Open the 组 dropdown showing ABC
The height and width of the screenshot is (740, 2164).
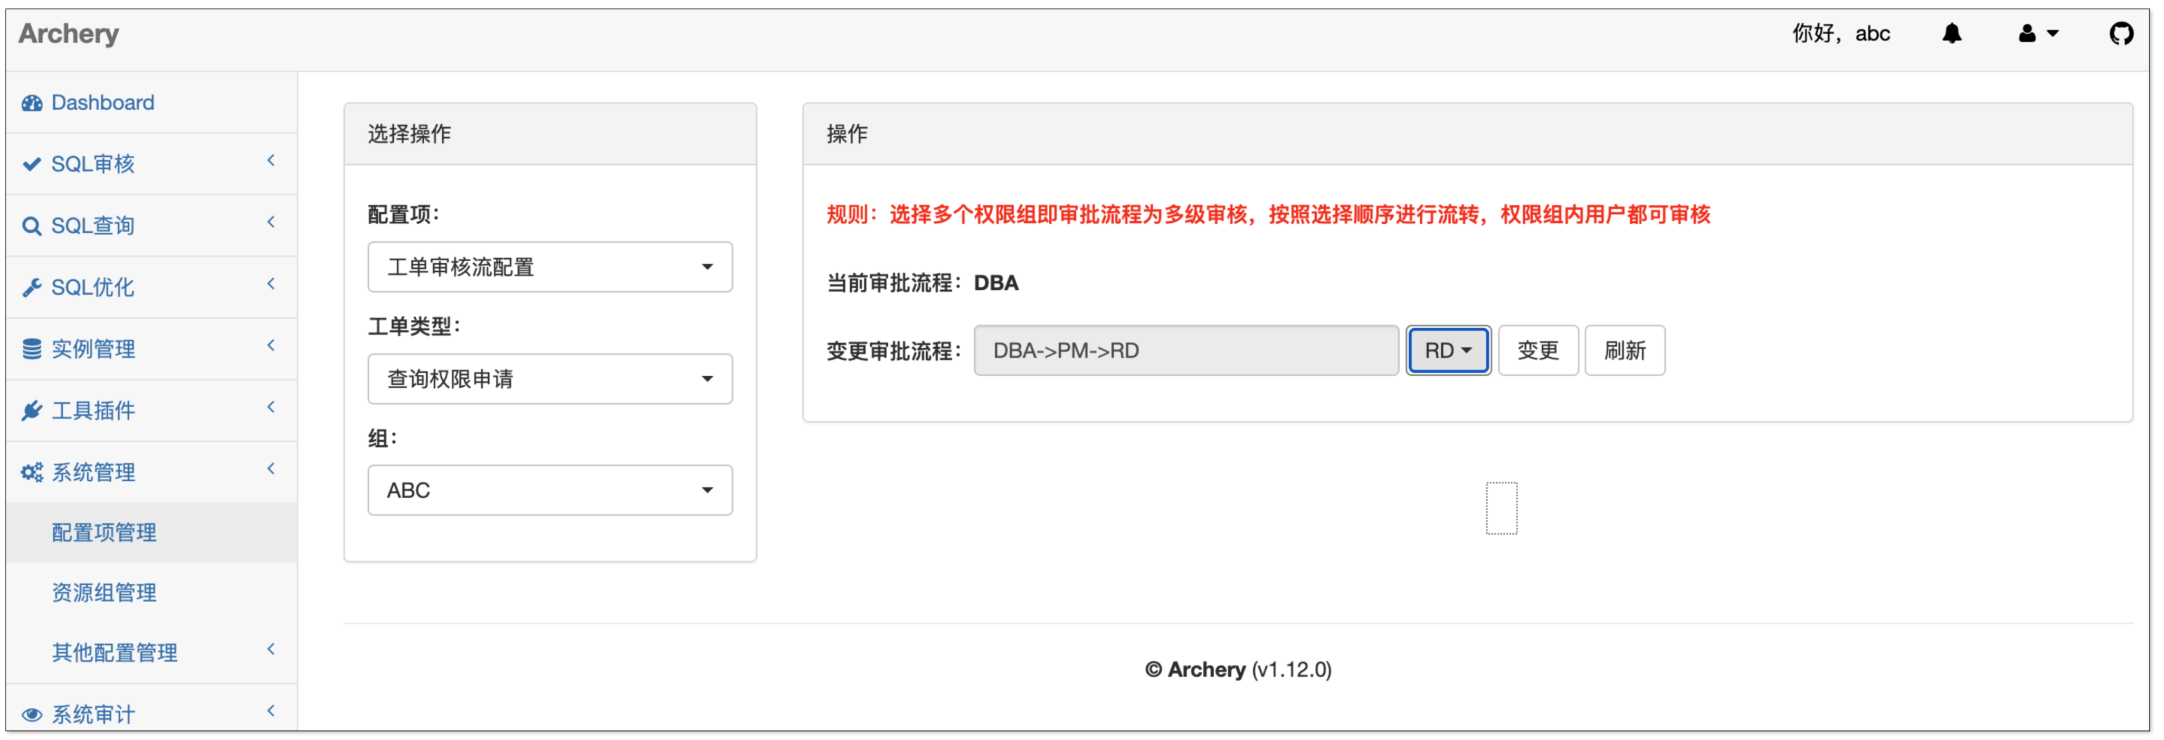[x=549, y=490]
